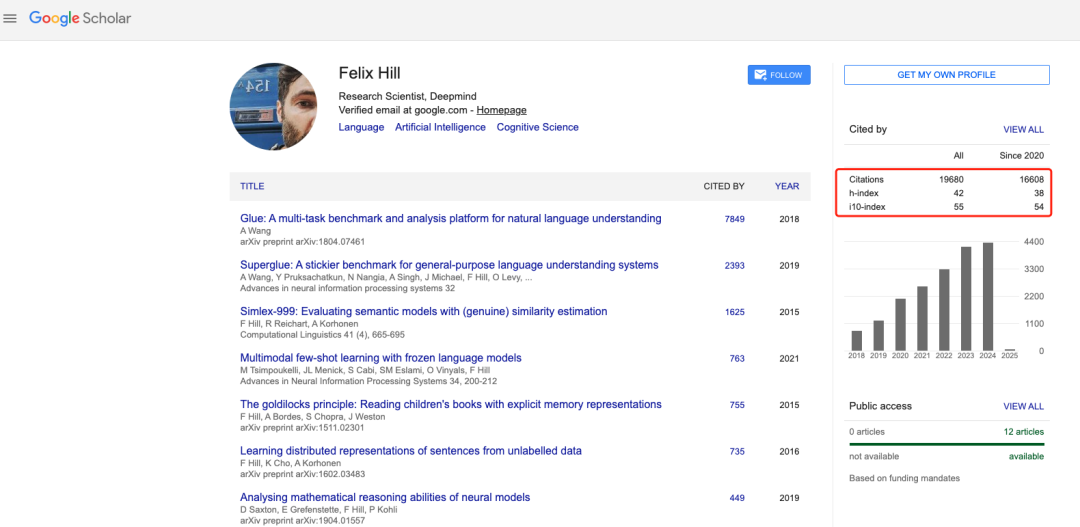Click the 2024 bar in citations chart

(988, 296)
